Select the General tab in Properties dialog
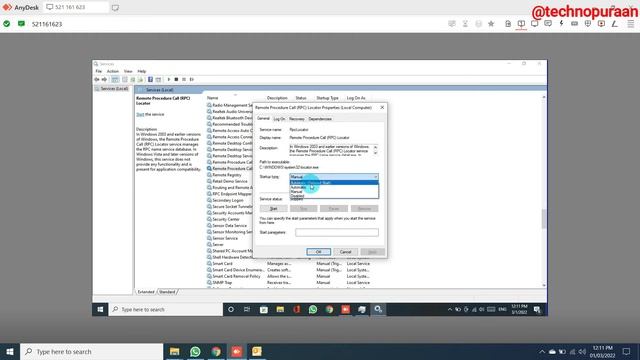The image size is (640, 360). 263,118
